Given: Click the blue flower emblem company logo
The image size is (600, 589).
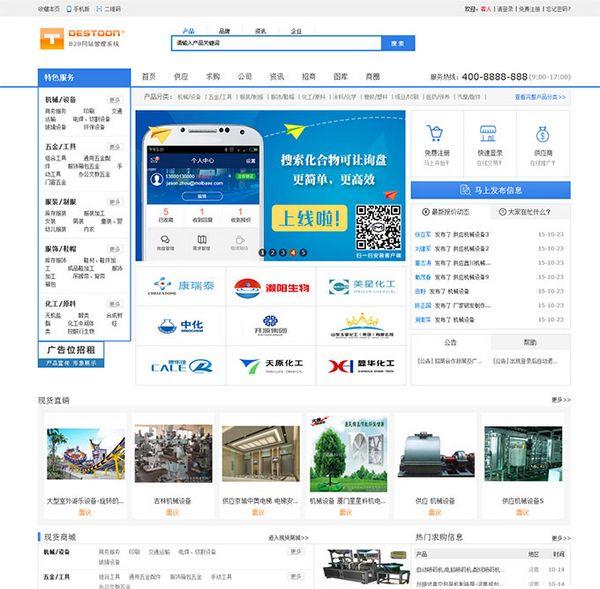Looking at the screenshot, I should point(271,325).
